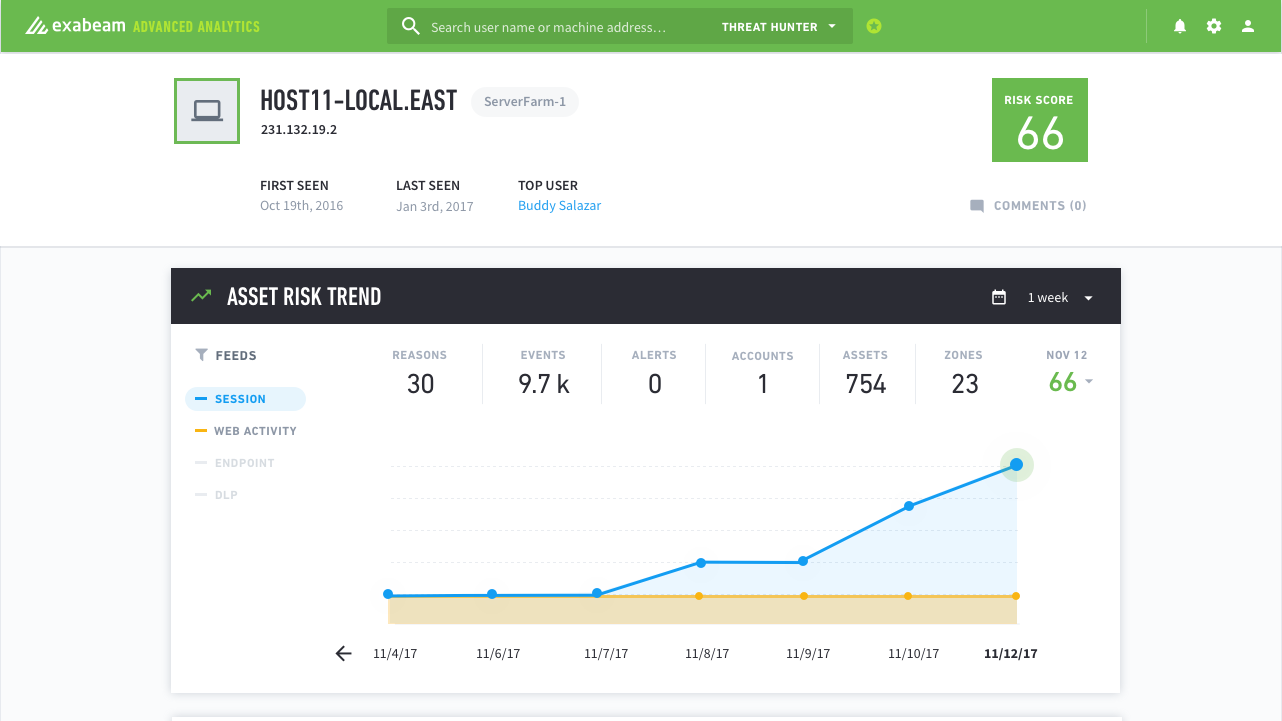1282x721 pixels.
Task: Click the 11/9/17 session data point
Action: (x=803, y=562)
